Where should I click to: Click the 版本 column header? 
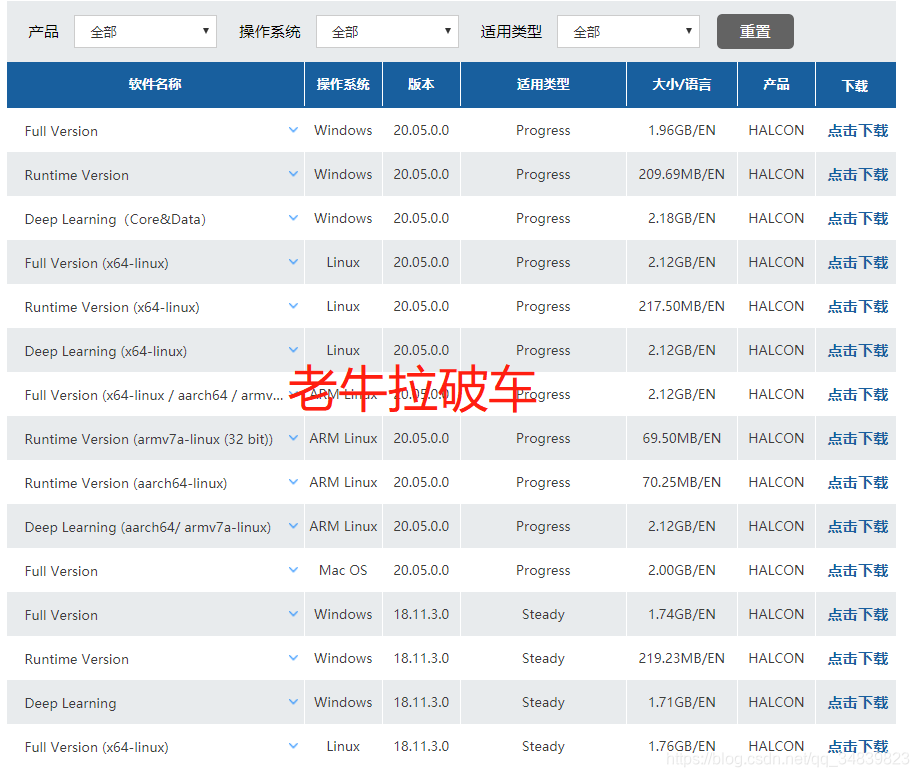coord(421,84)
